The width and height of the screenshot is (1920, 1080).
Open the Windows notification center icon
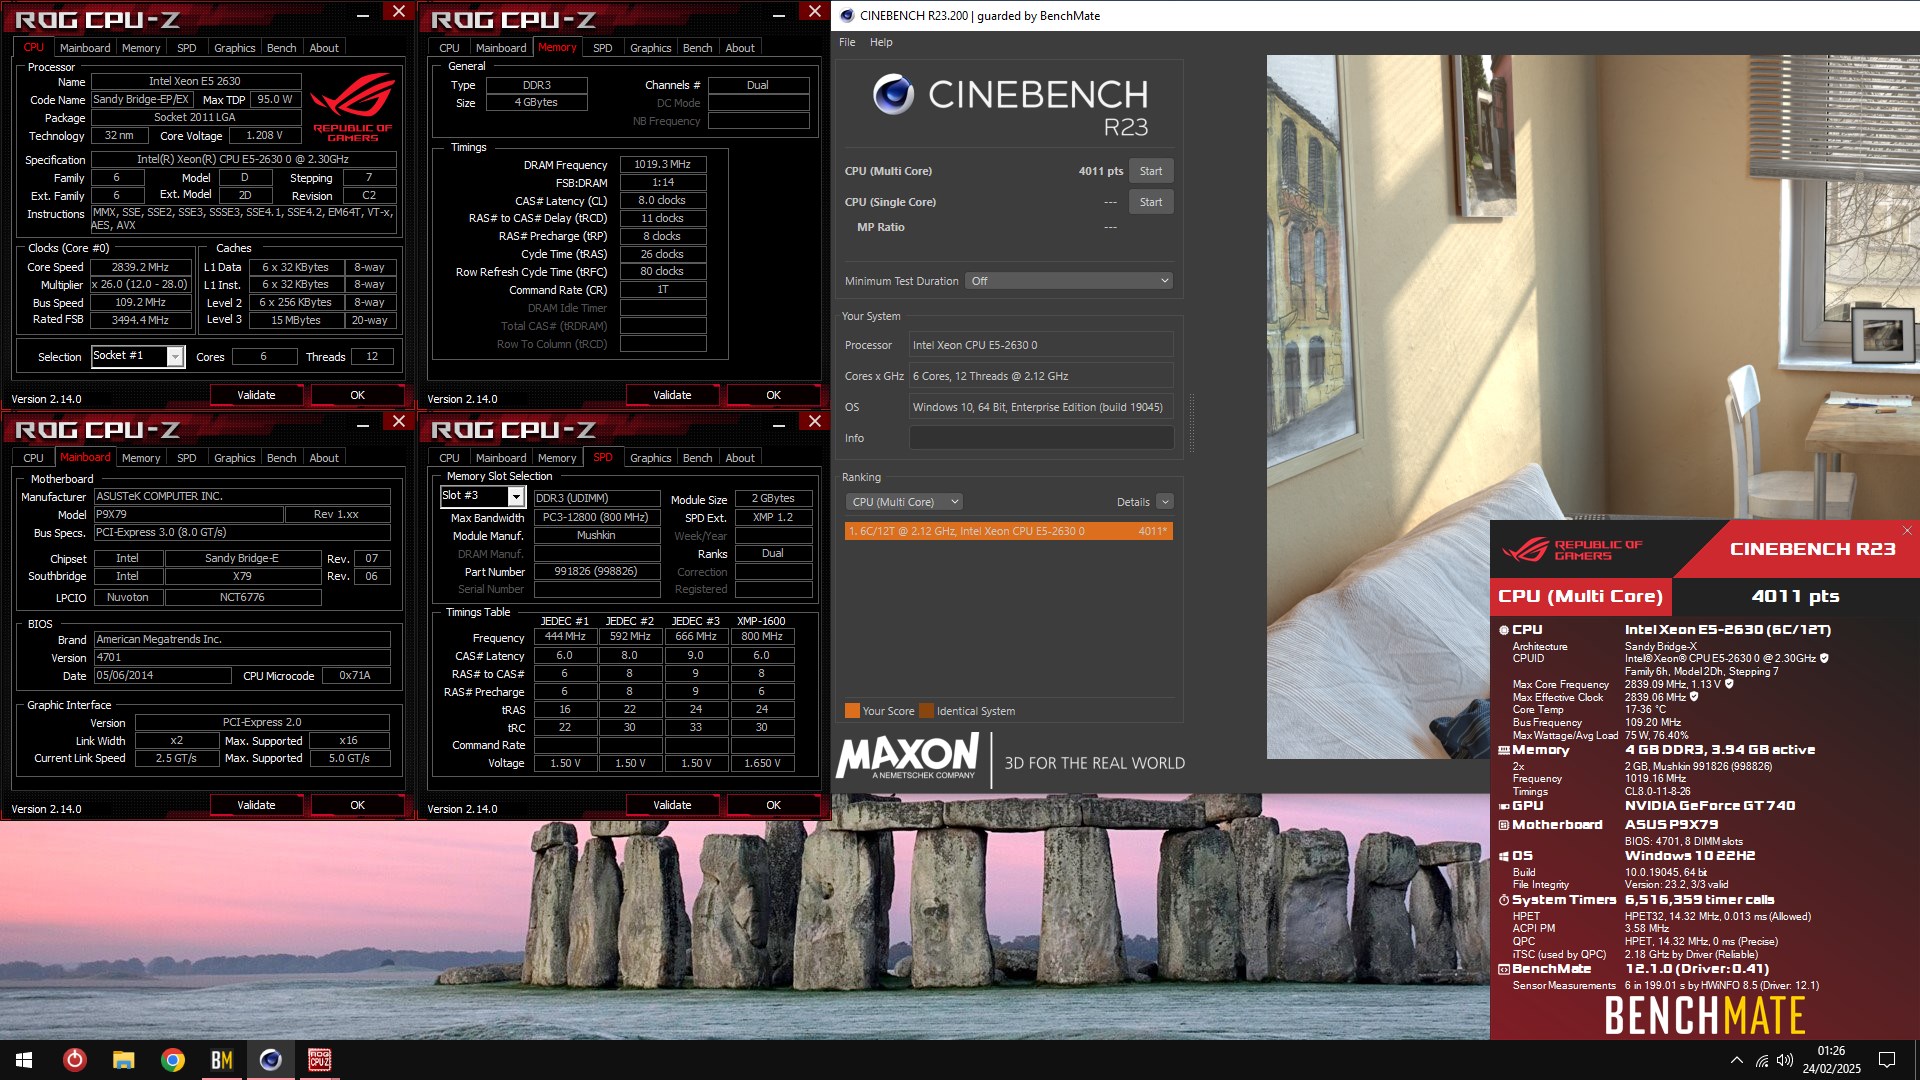pyautogui.click(x=1887, y=1060)
